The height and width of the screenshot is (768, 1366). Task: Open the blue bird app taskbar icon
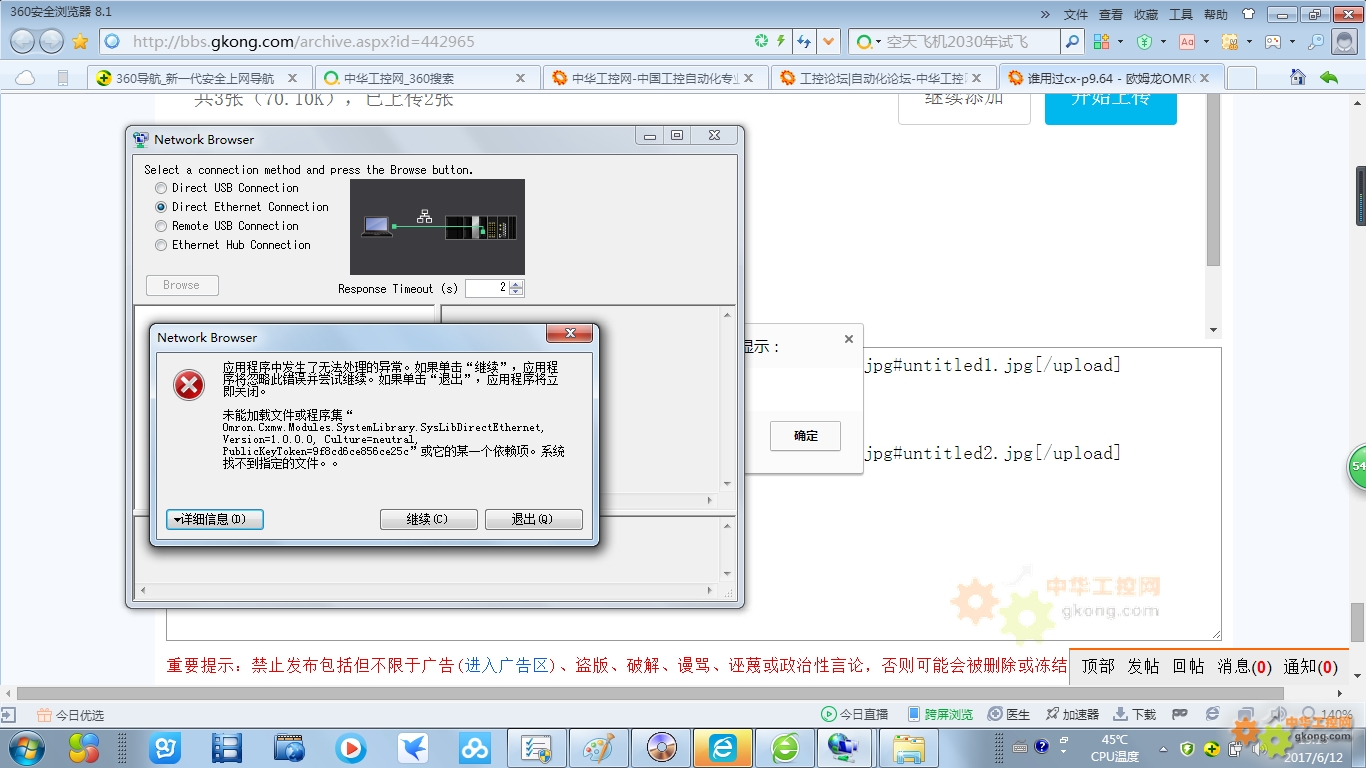pyautogui.click(x=413, y=748)
